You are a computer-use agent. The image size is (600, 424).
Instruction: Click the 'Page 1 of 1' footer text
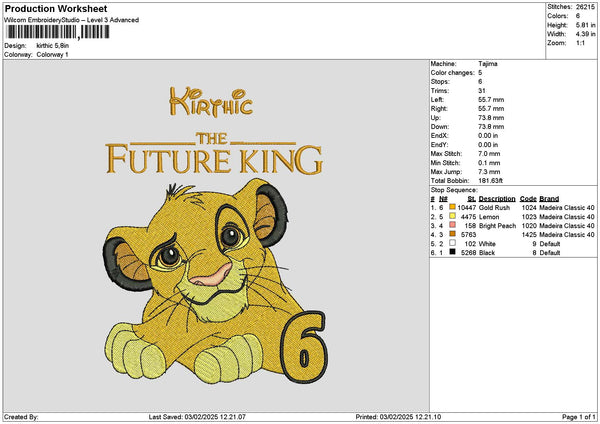579,417
